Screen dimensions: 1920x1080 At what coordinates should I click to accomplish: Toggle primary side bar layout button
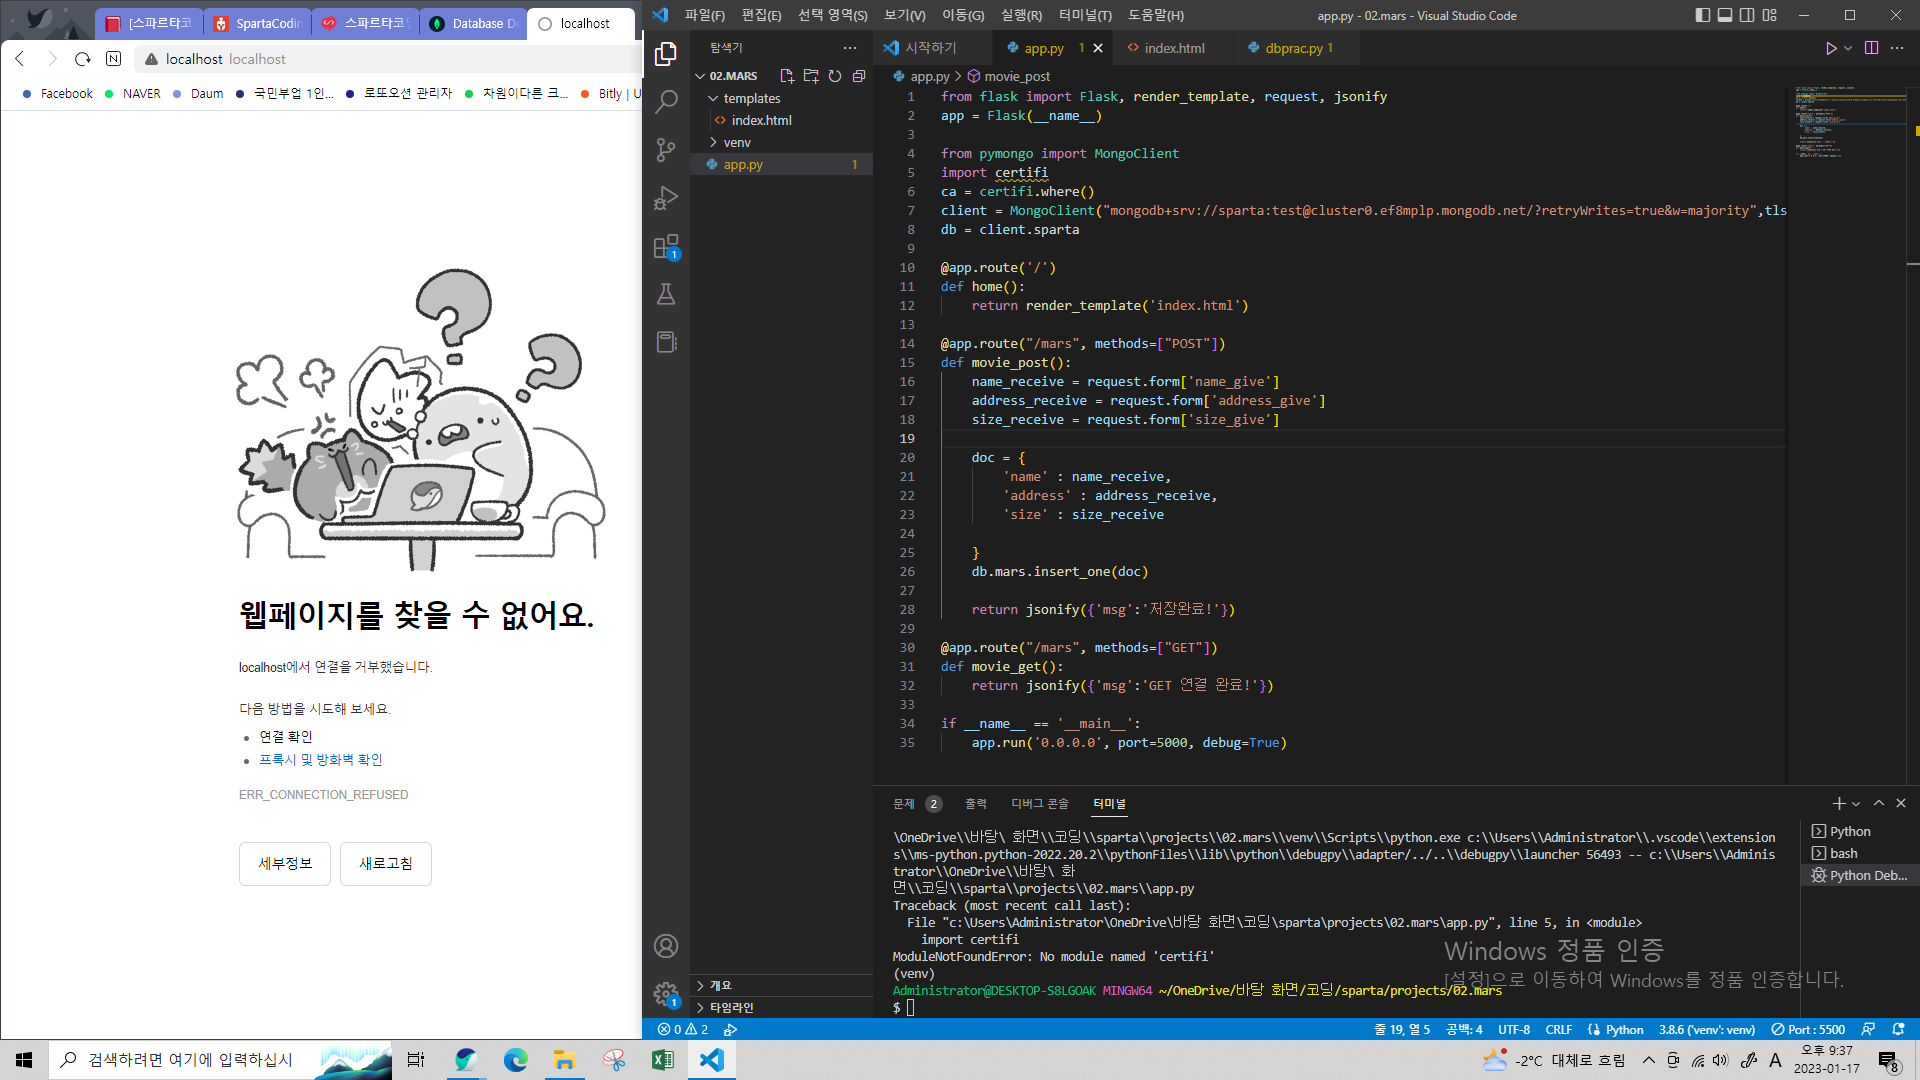coord(1703,15)
